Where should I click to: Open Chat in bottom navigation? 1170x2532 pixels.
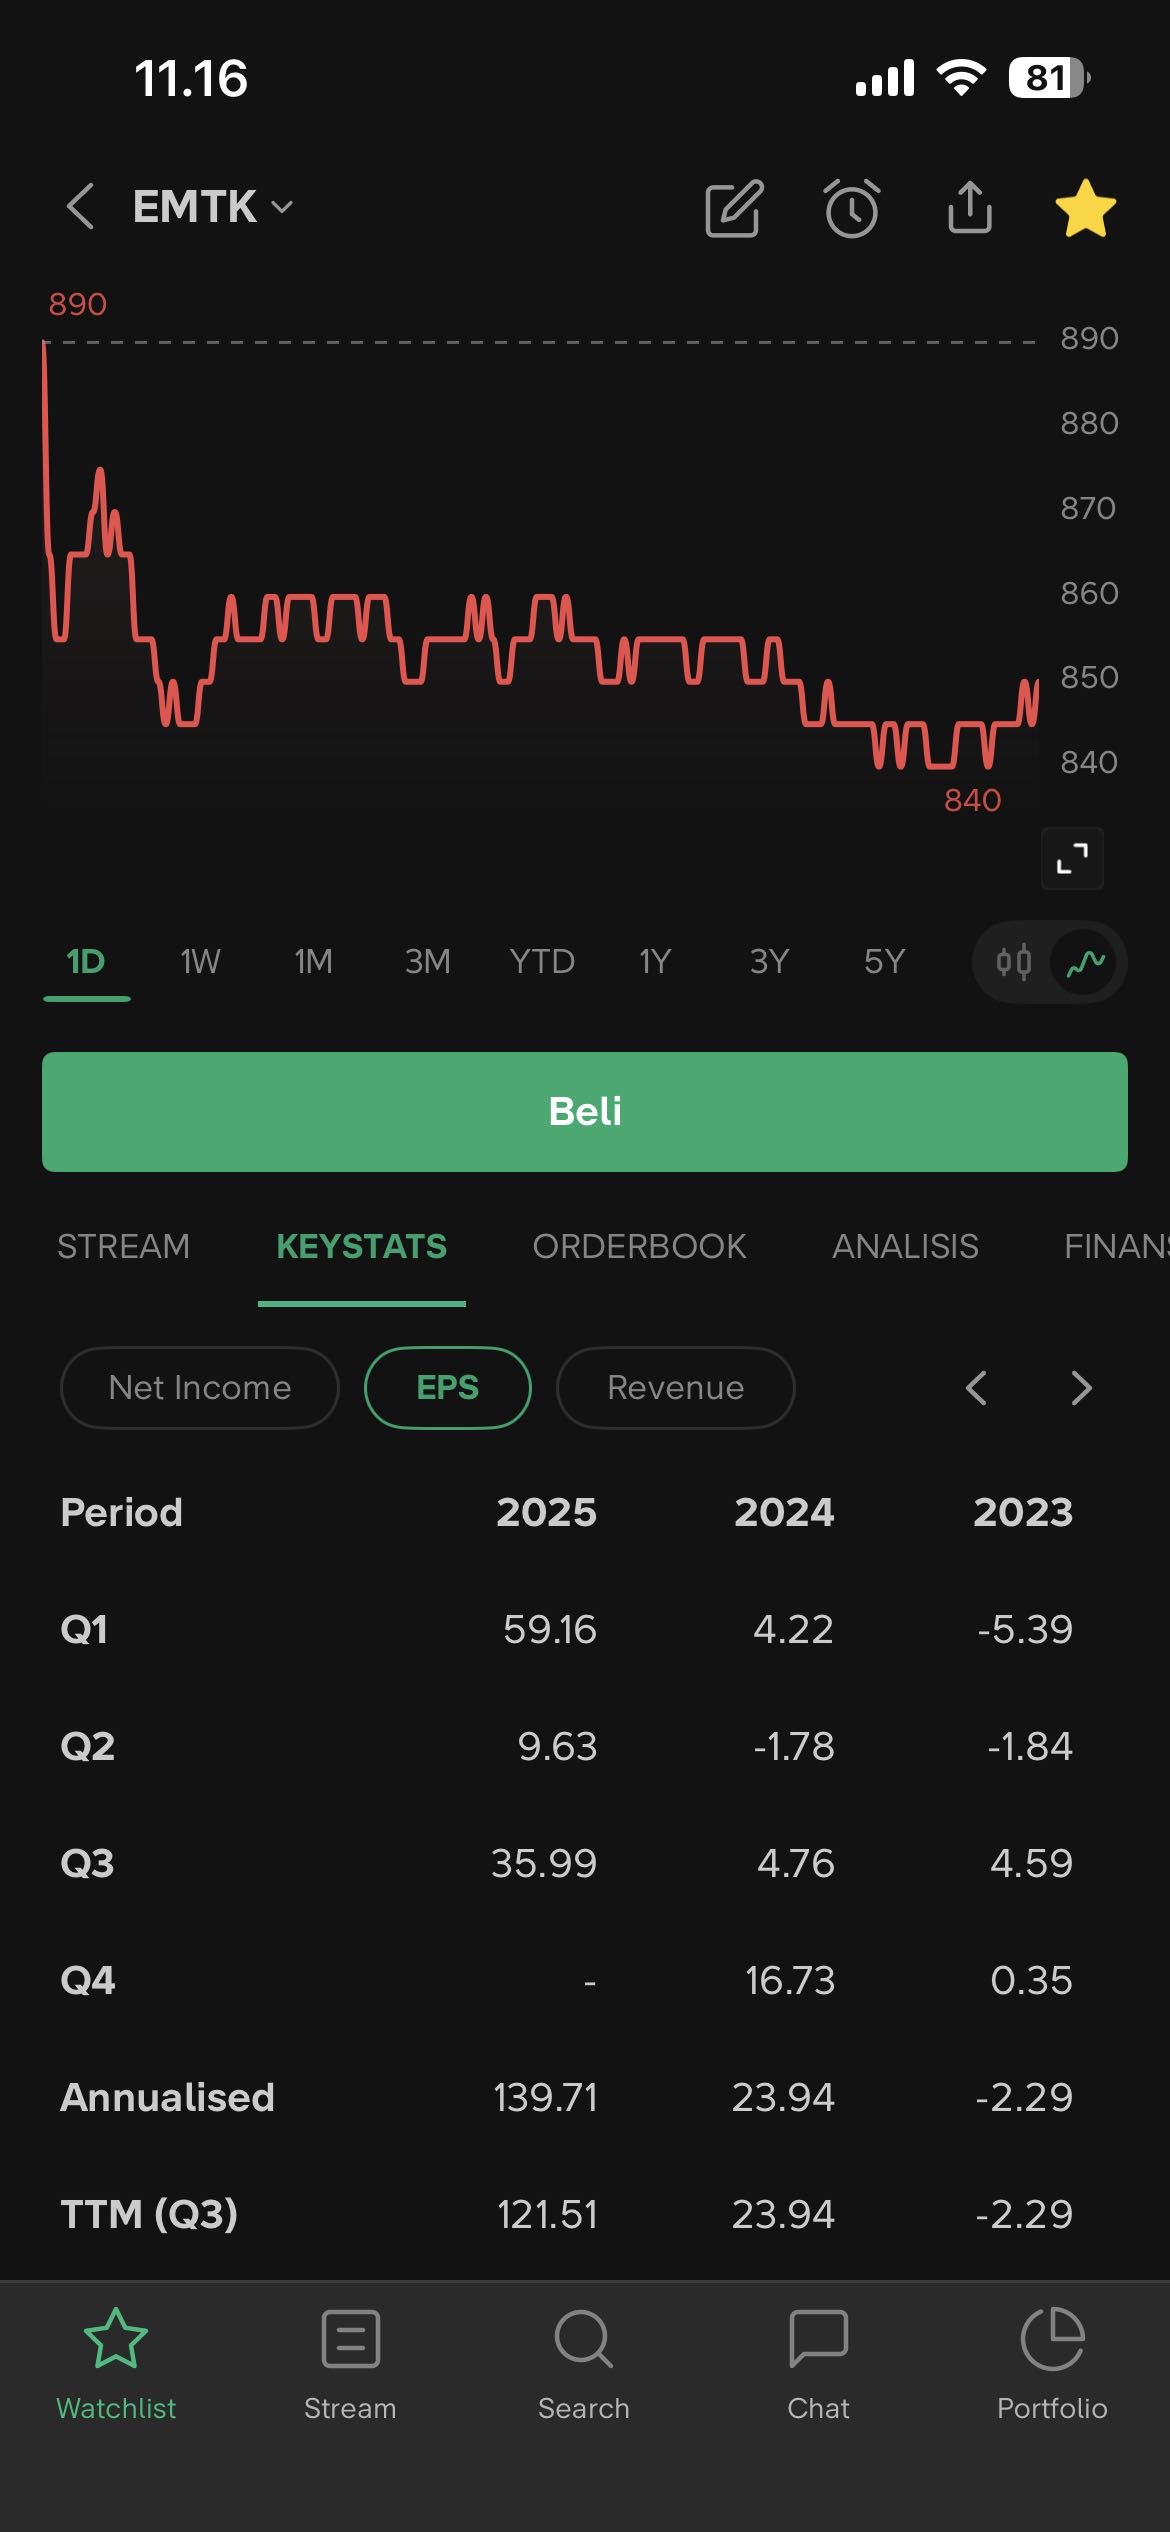(818, 2365)
